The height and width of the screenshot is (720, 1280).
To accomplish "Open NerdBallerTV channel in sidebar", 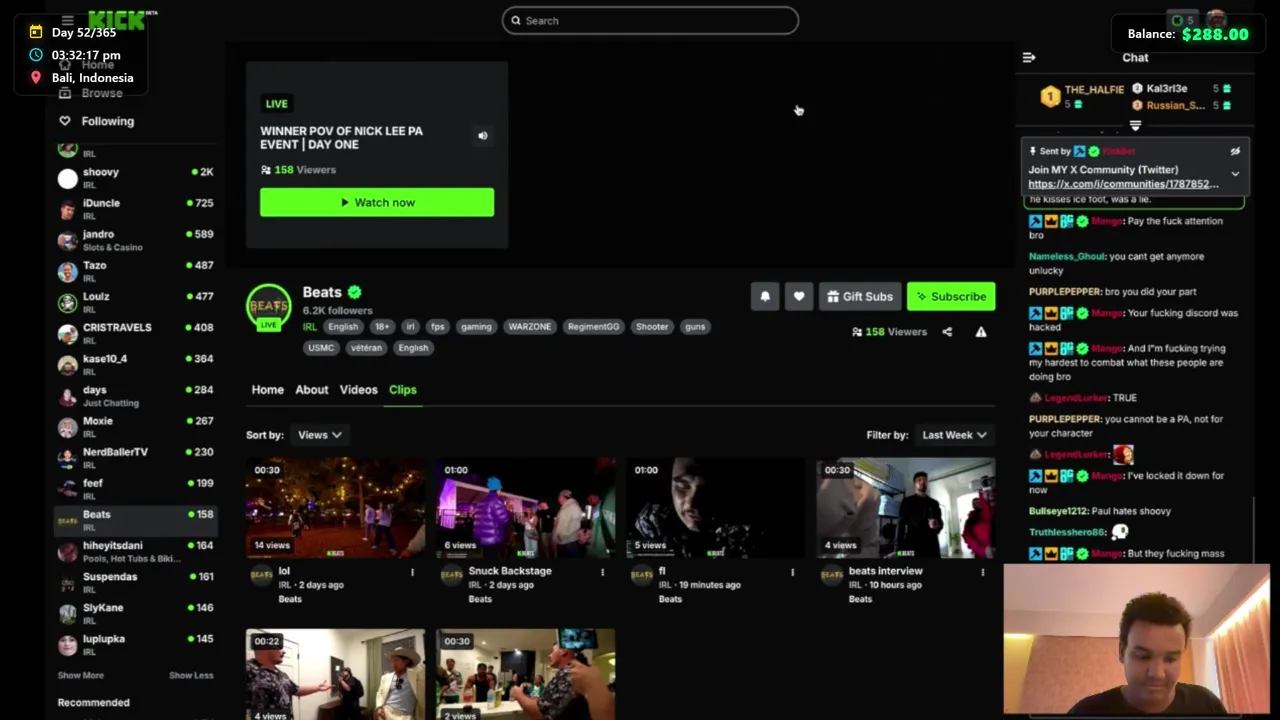I will 135,458.
